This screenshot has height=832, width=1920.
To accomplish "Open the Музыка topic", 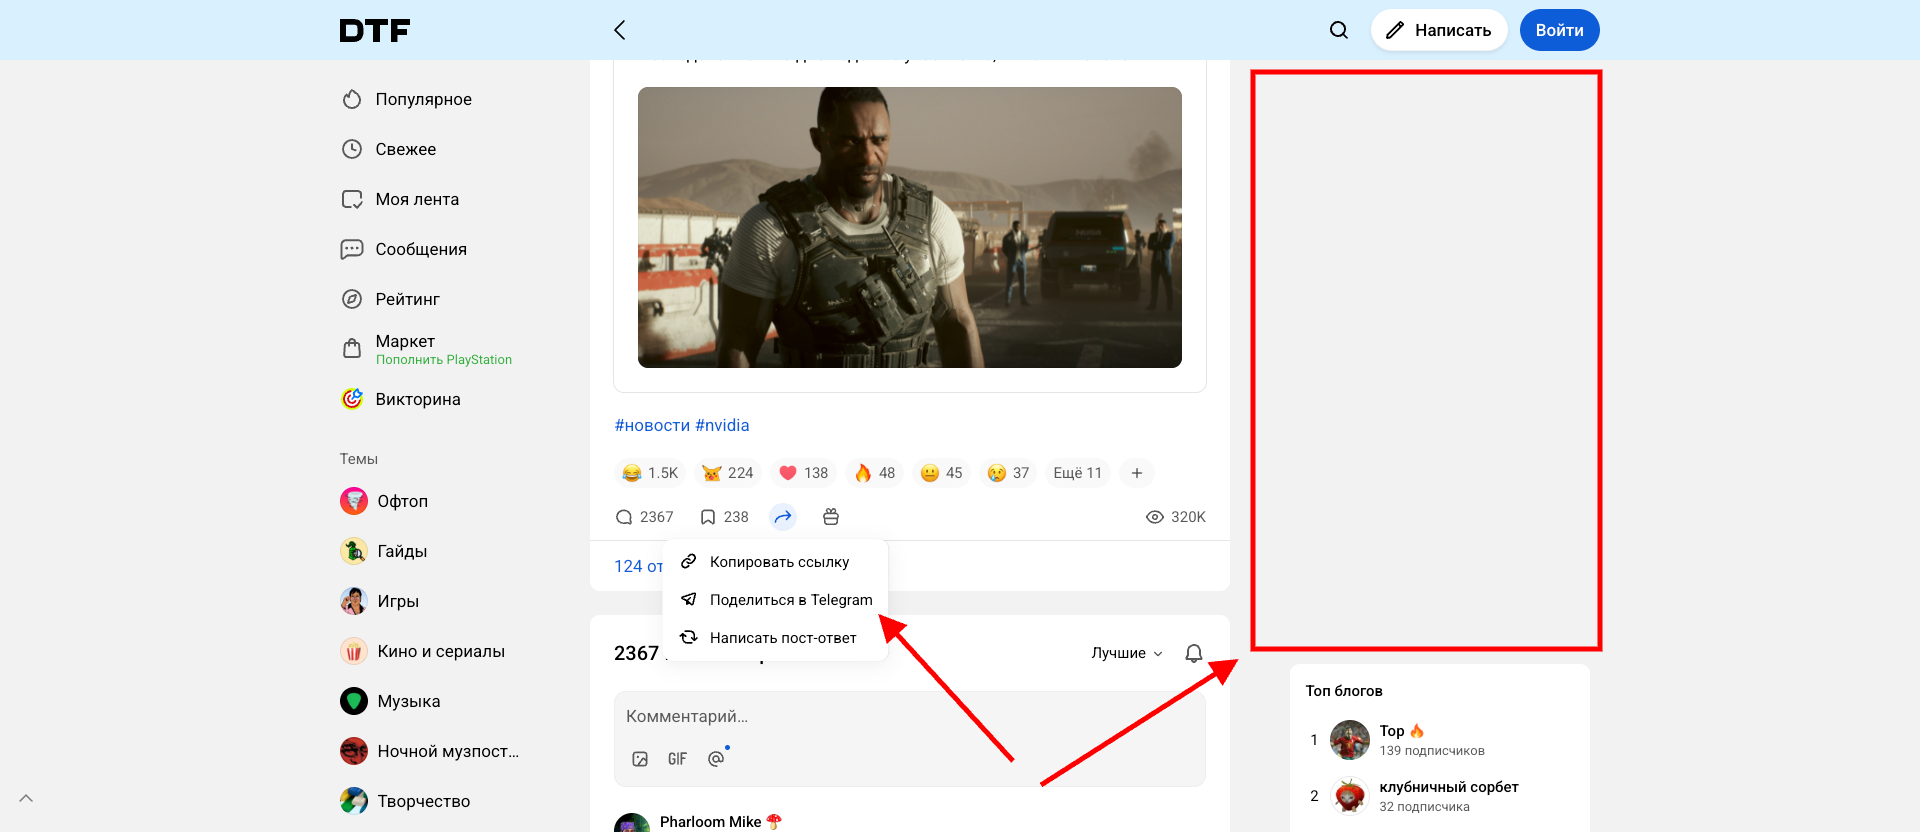I will [x=390, y=701].
